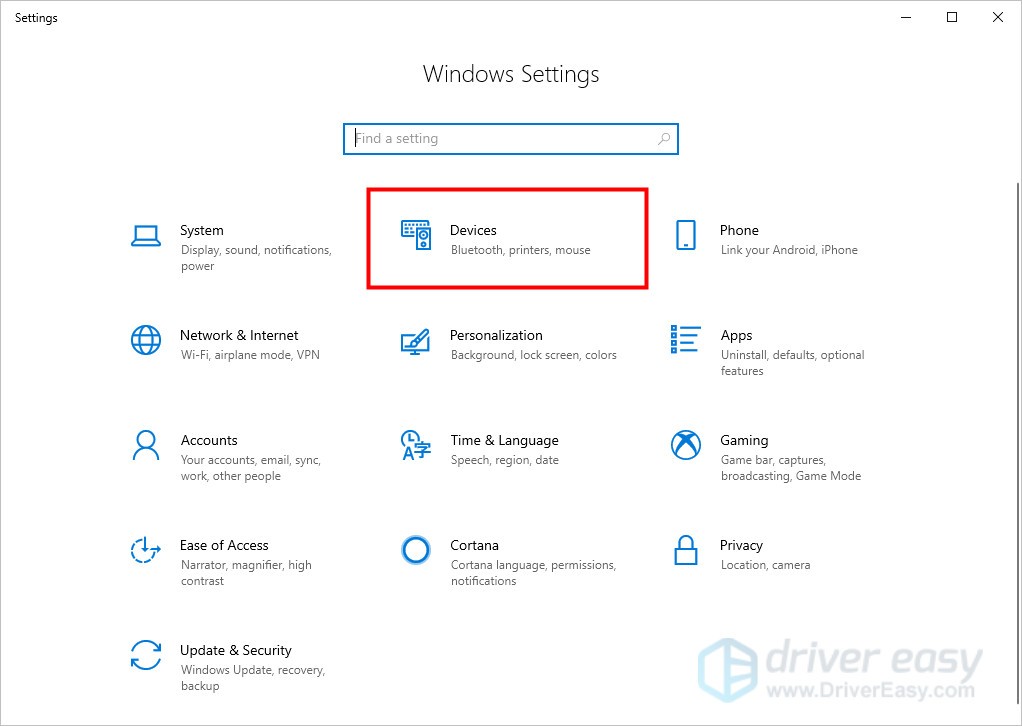Go to Network & Internet title
Screen dimensions: 1022x726
pyautogui.click(x=239, y=335)
